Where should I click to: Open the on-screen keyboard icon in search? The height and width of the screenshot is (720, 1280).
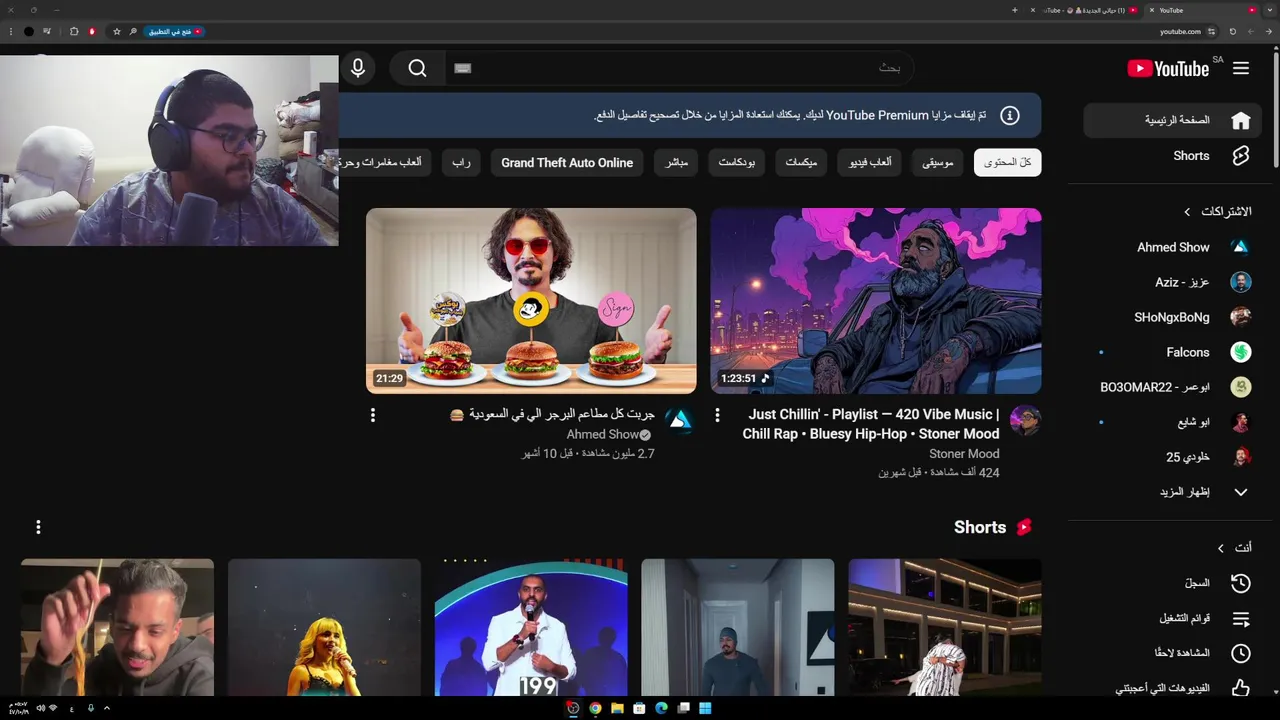point(462,68)
